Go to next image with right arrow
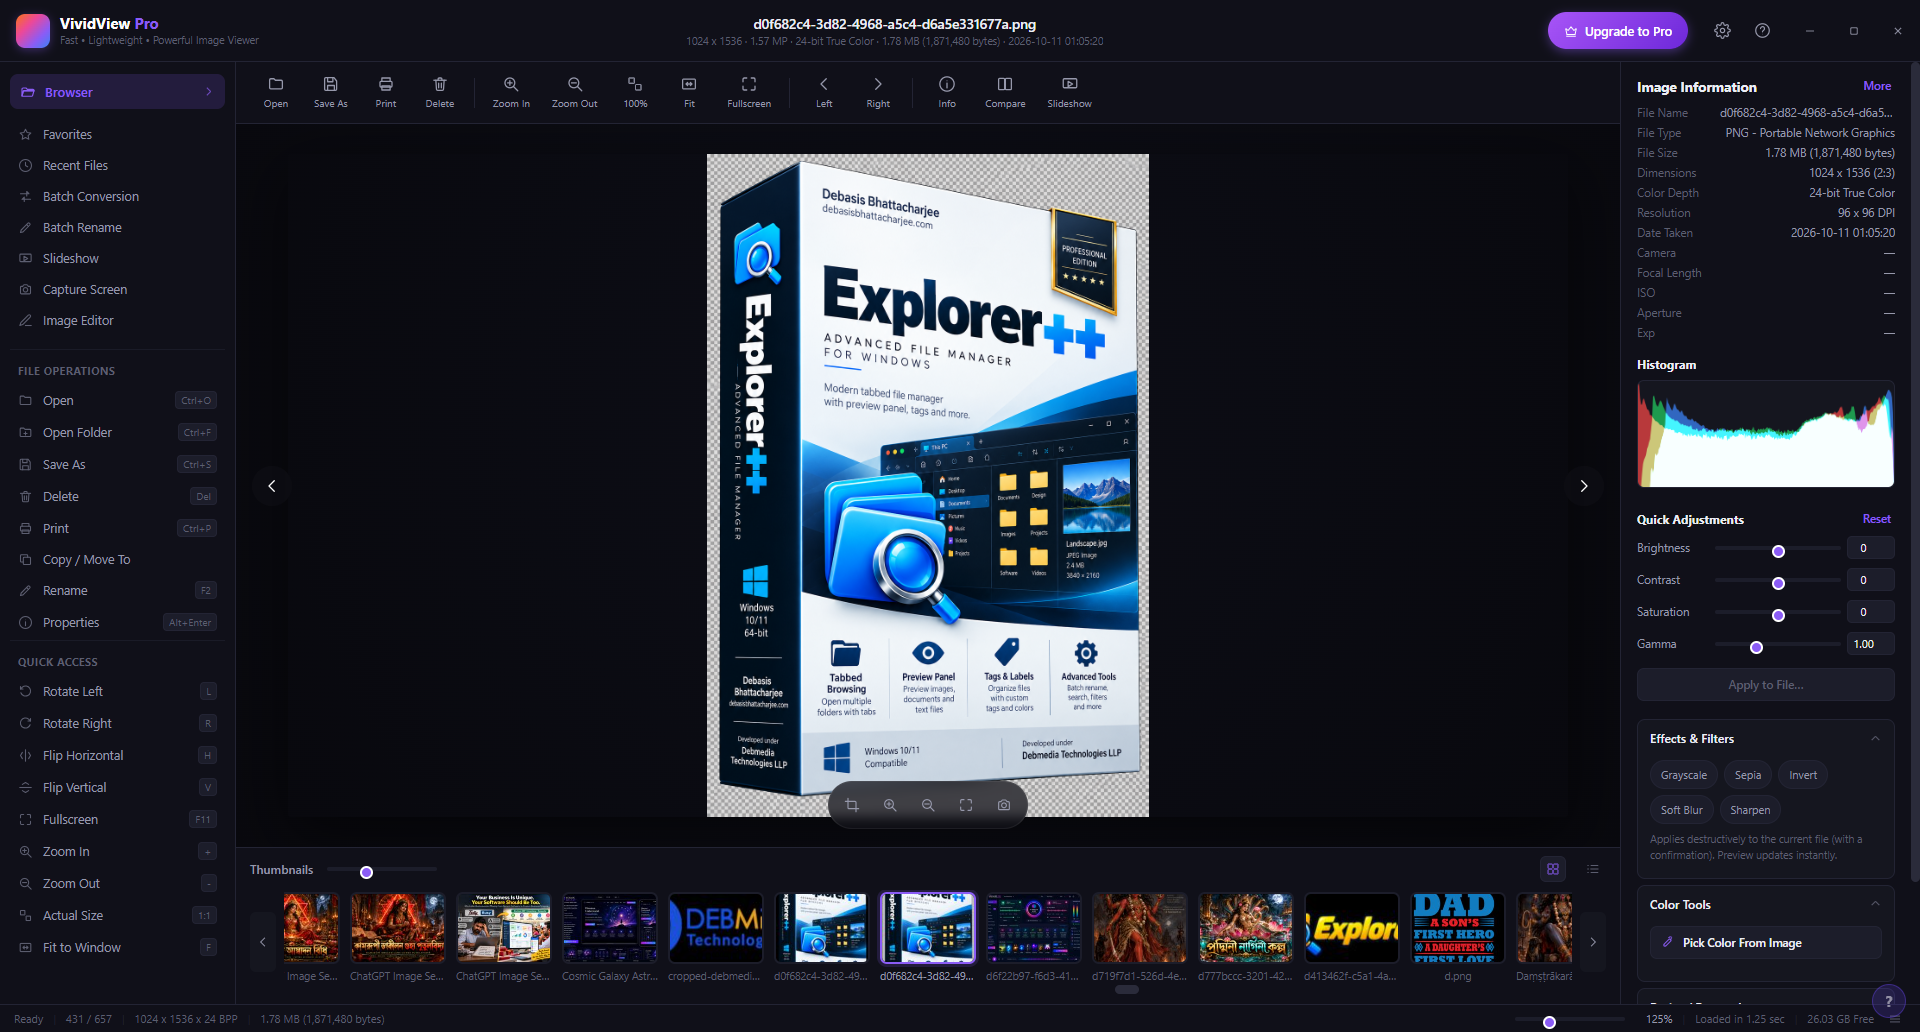 point(1584,486)
